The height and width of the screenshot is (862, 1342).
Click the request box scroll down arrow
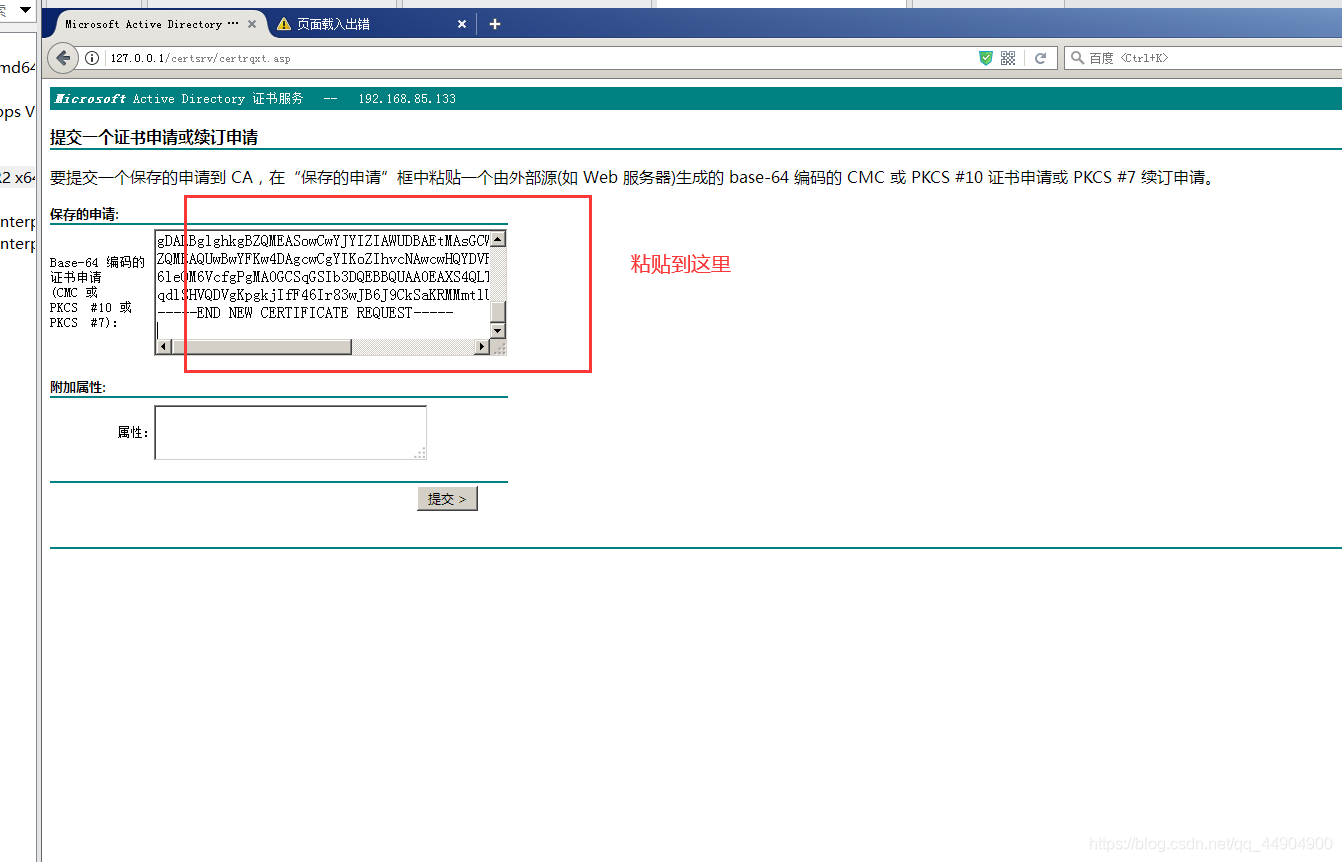pyautogui.click(x=498, y=330)
